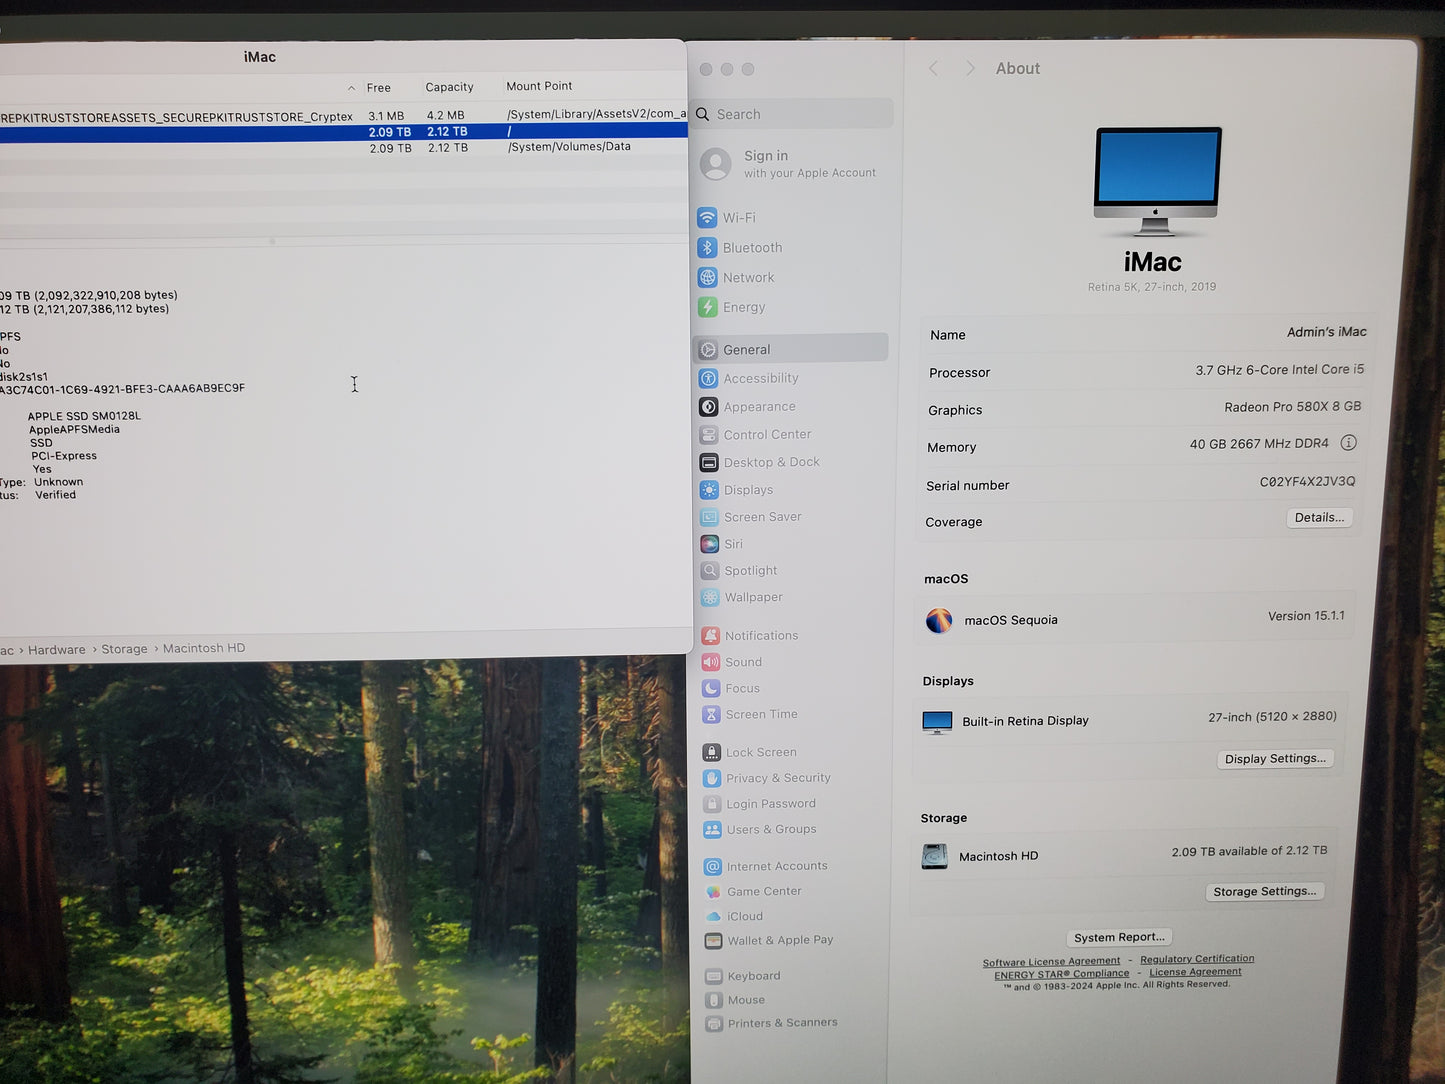This screenshot has height=1084, width=1445.
Task: Open Displays icon in sidebar
Action: (709, 490)
